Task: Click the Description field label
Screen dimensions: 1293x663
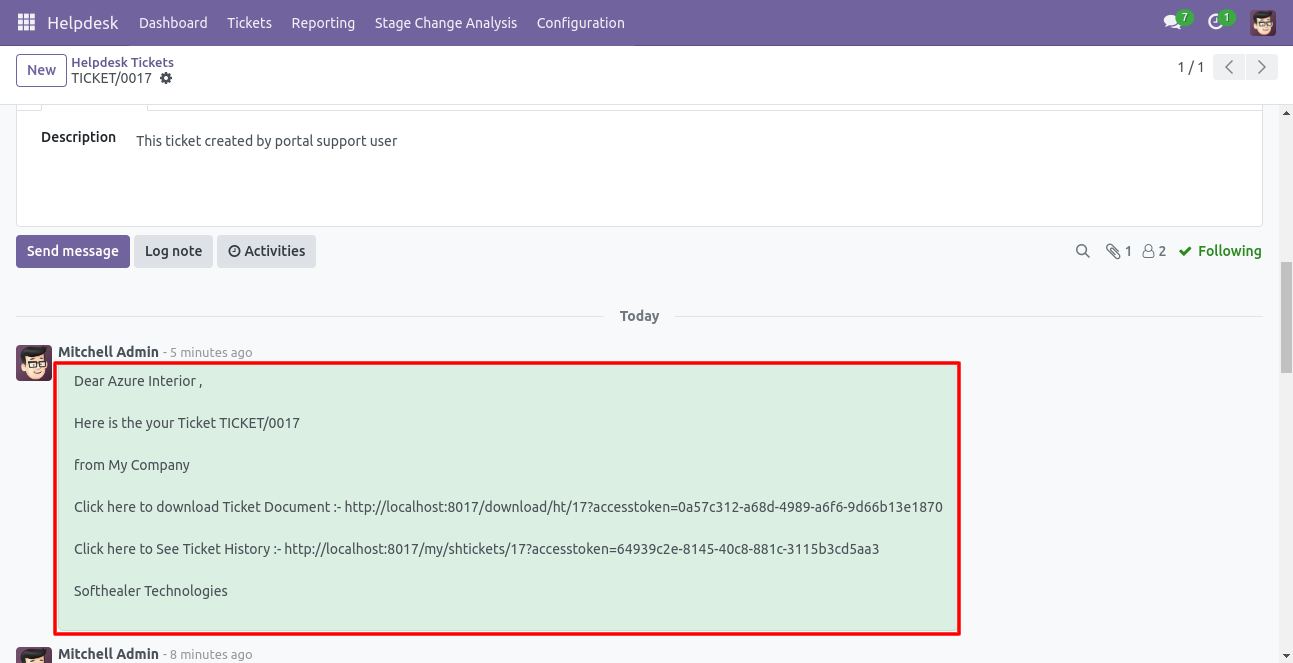Action: (78, 137)
